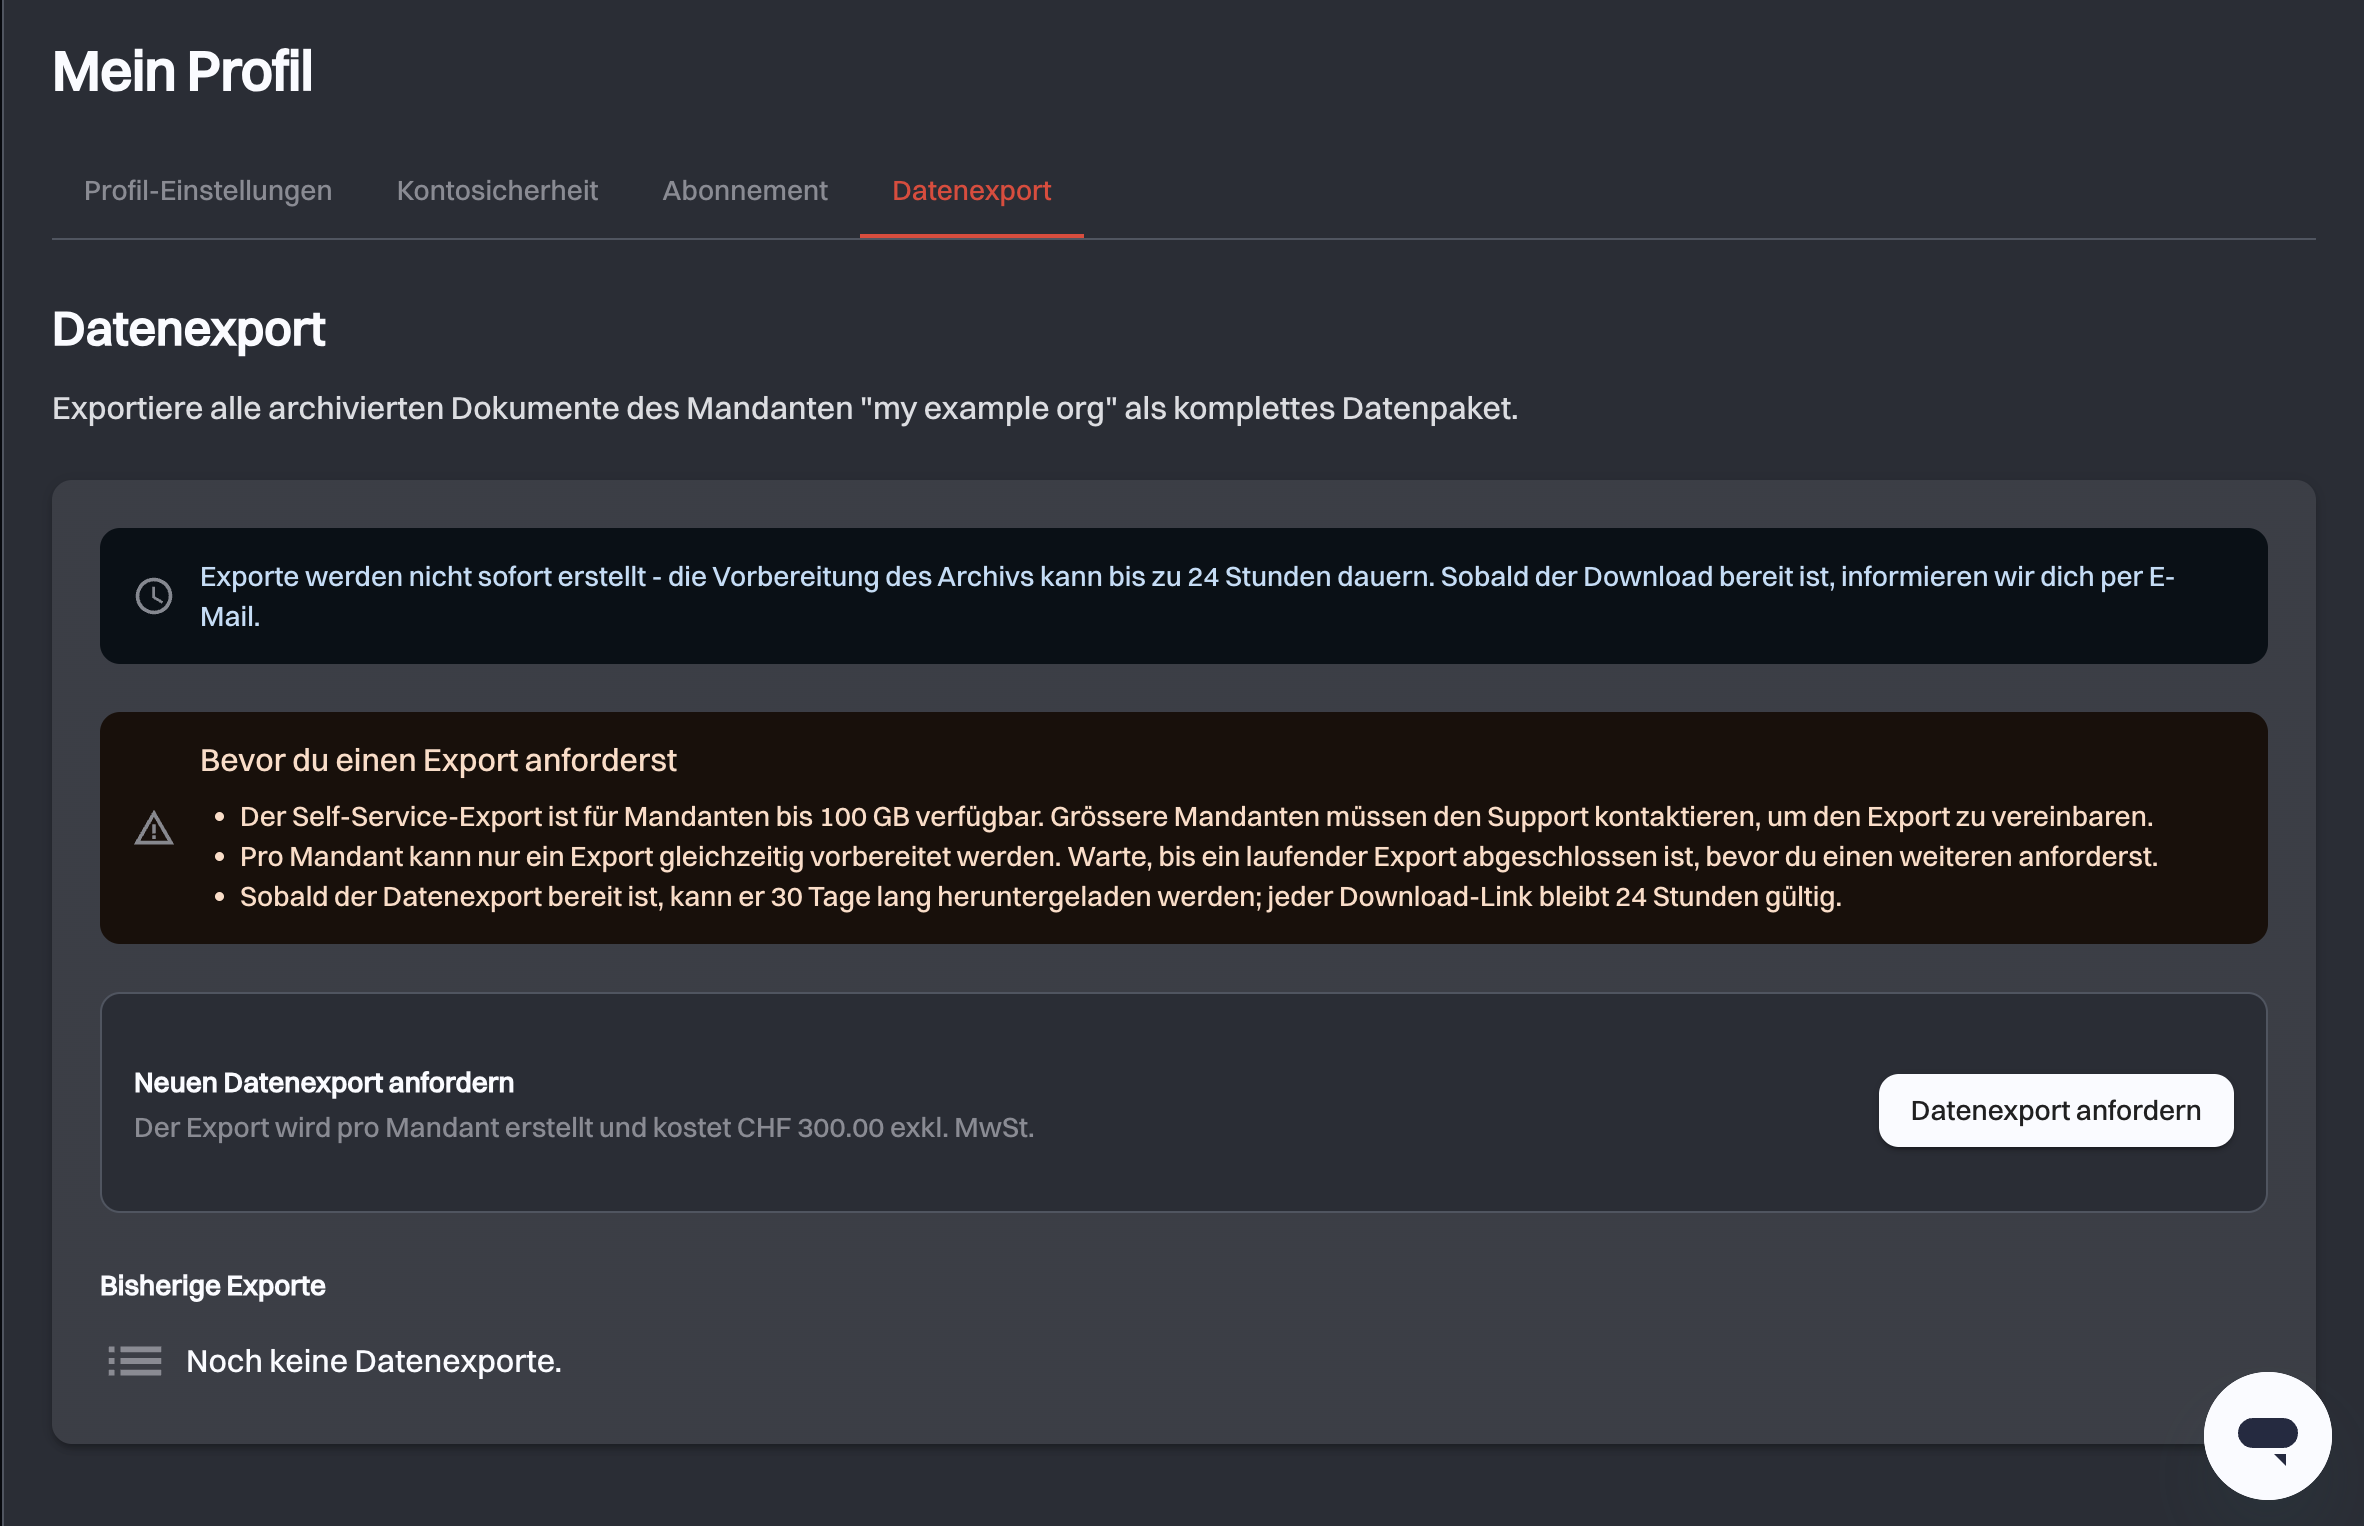Go to the Abonnement tab
This screenshot has width=2364, height=1526.
coord(745,190)
